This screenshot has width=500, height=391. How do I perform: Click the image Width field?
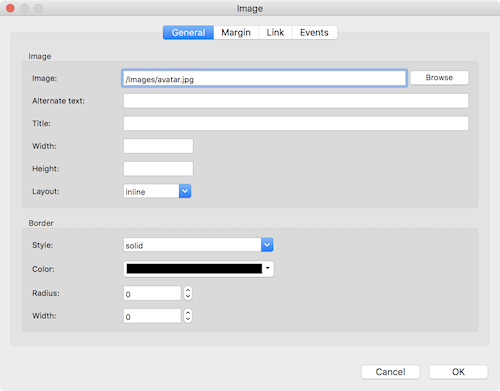coord(158,146)
